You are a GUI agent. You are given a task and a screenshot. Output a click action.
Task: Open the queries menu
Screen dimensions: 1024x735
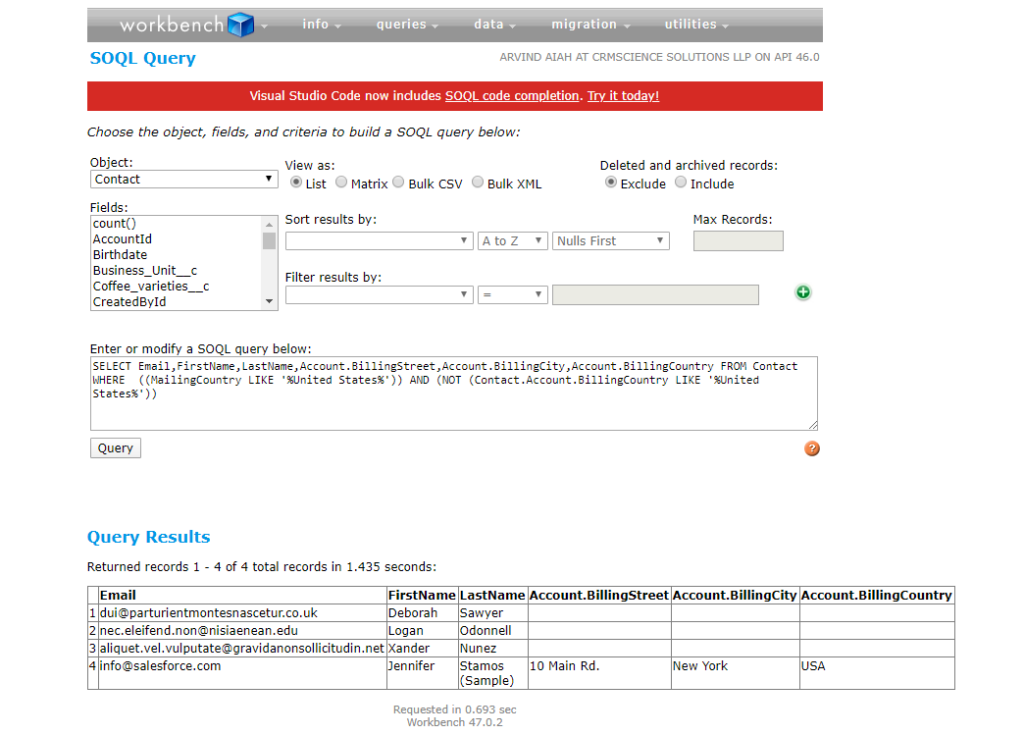(407, 25)
